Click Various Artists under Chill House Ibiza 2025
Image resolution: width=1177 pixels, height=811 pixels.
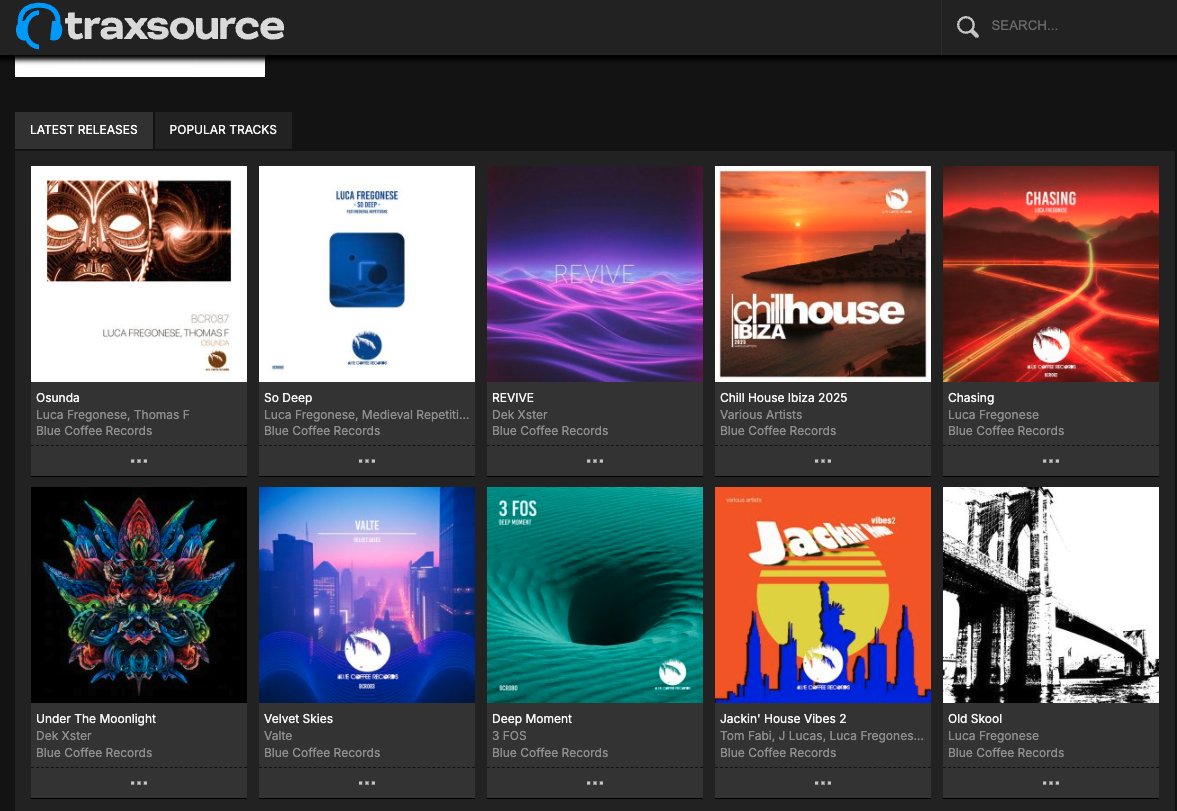point(761,415)
